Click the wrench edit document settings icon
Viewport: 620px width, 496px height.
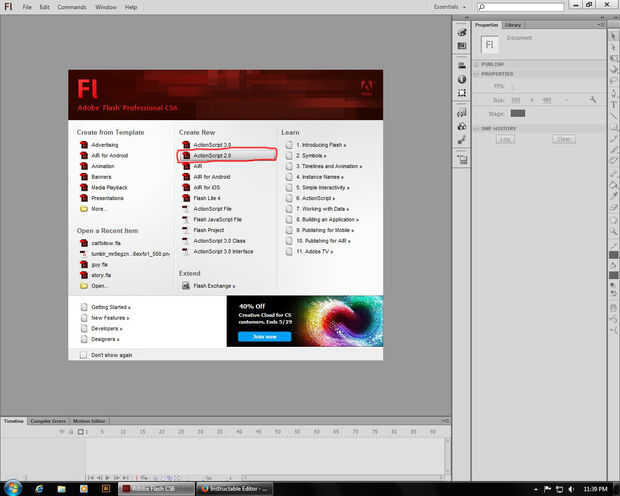(x=592, y=100)
